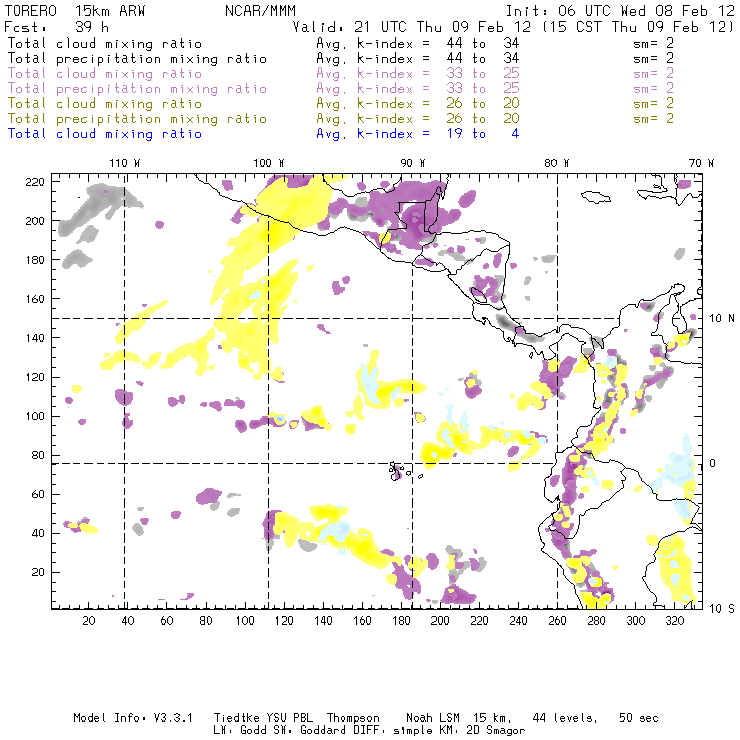This screenshot has height=740, width=740.
Task: Click the olive Total cloud mixing ratio legend
Action: click(104, 103)
